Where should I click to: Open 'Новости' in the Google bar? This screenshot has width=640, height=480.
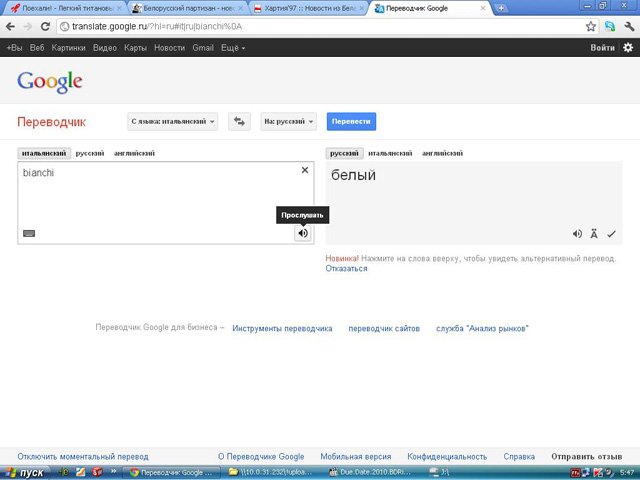(x=169, y=48)
